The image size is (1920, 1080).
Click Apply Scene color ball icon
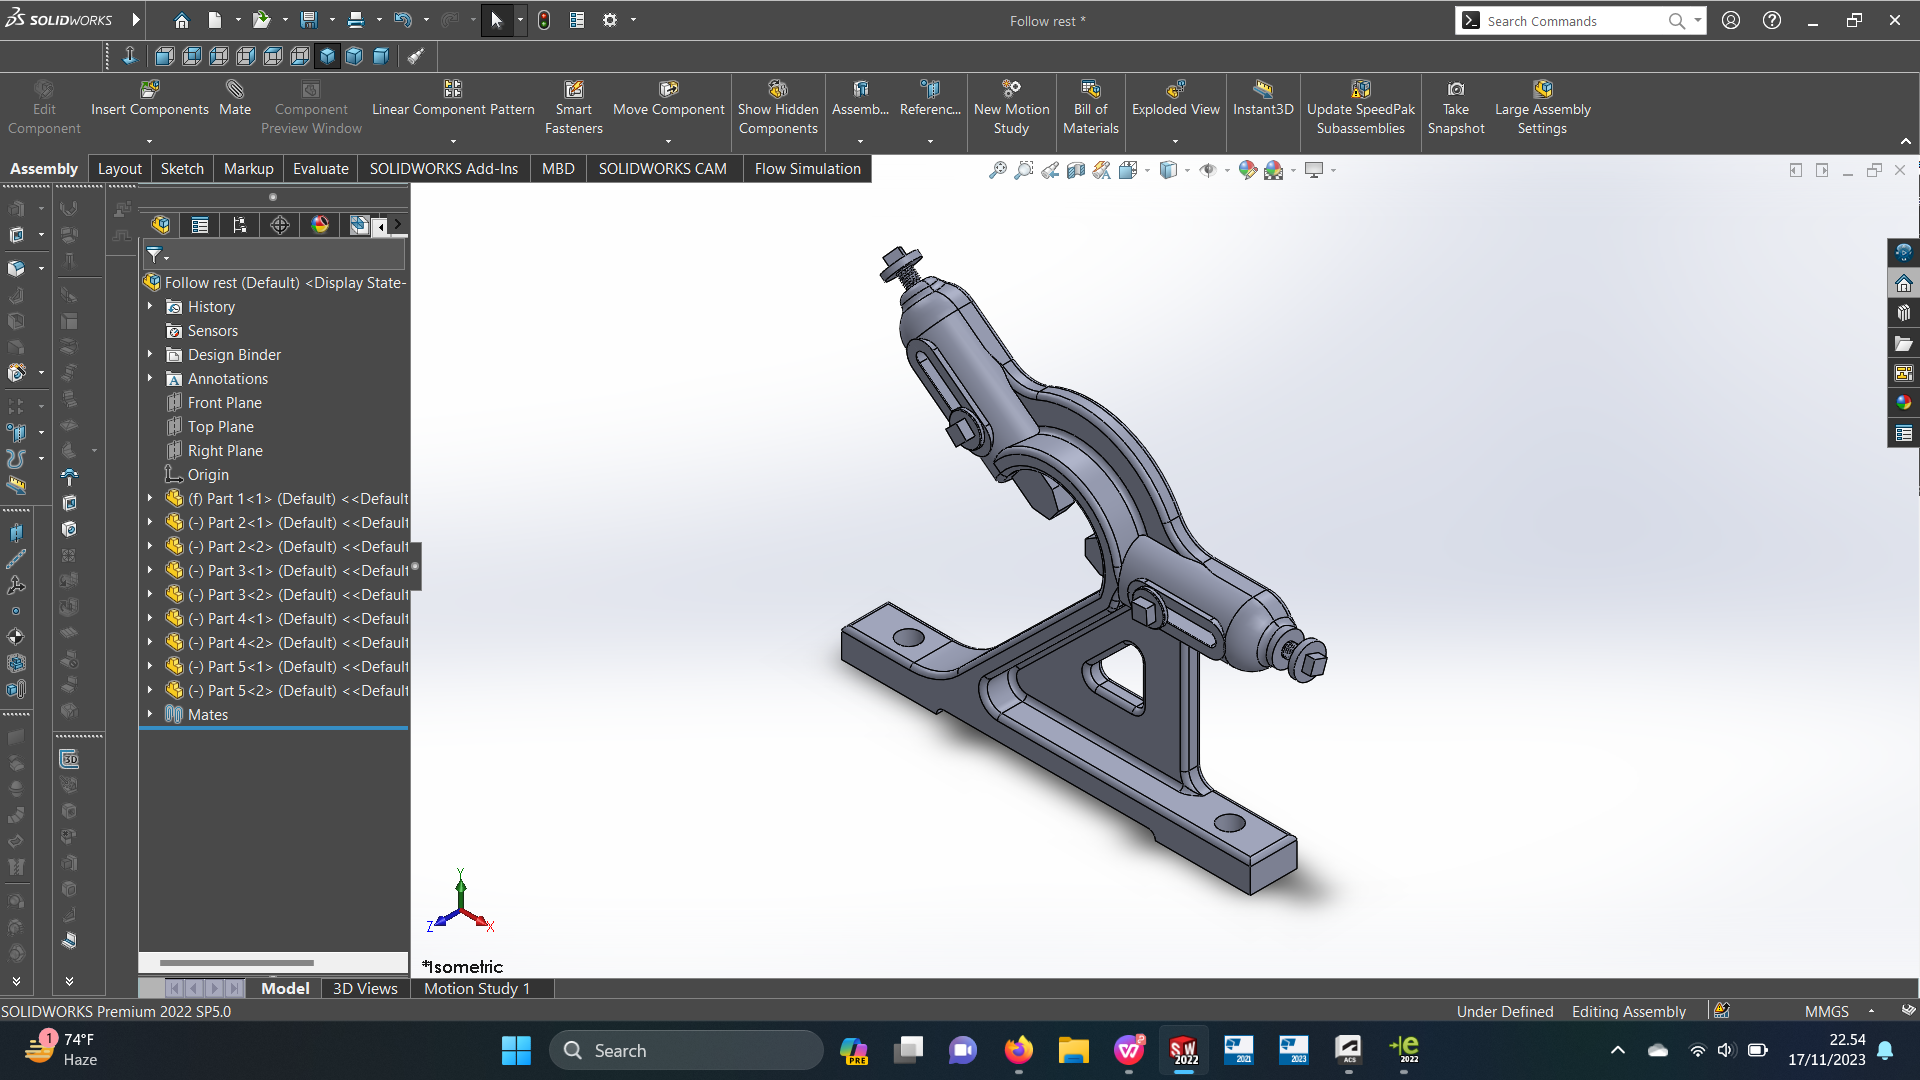tap(1273, 170)
